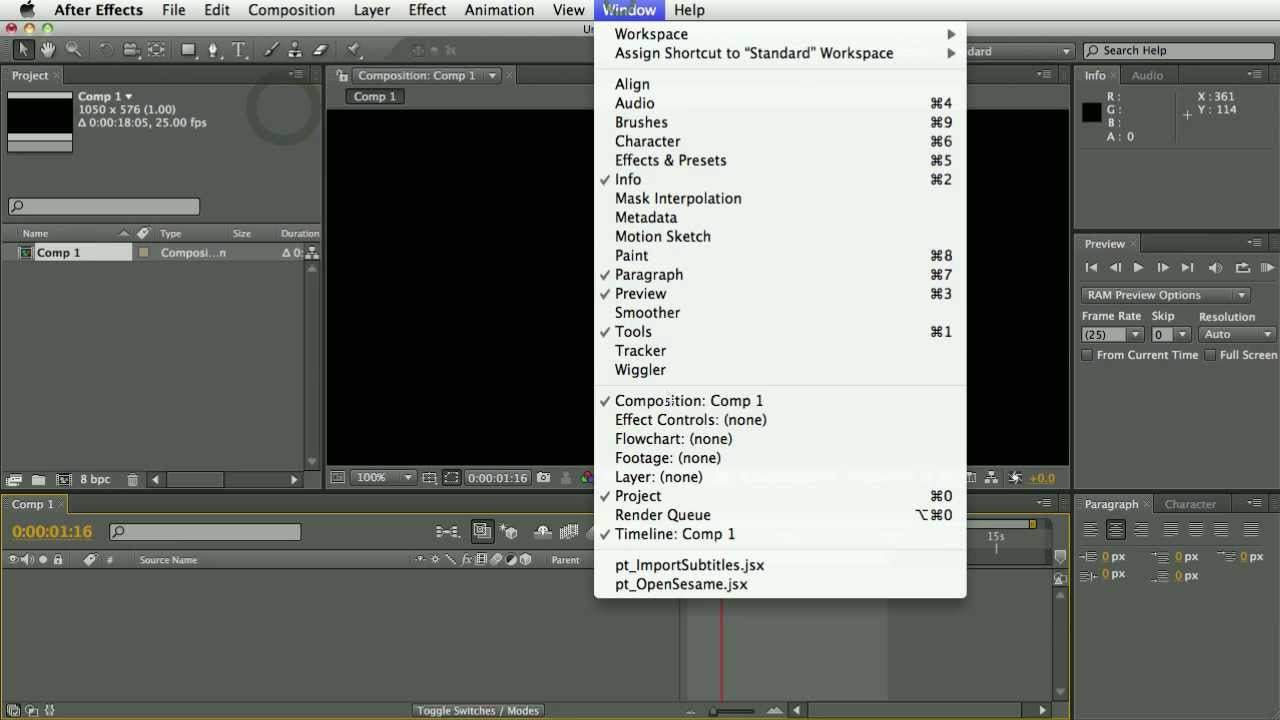Open the 100% magnification dropdown
The width and height of the screenshot is (1280, 720).
point(383,477)
